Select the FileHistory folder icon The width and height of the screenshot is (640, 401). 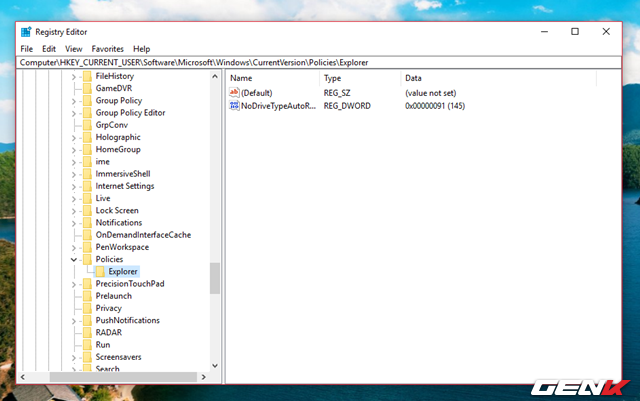pyautogui.click(x=87, y=76)
